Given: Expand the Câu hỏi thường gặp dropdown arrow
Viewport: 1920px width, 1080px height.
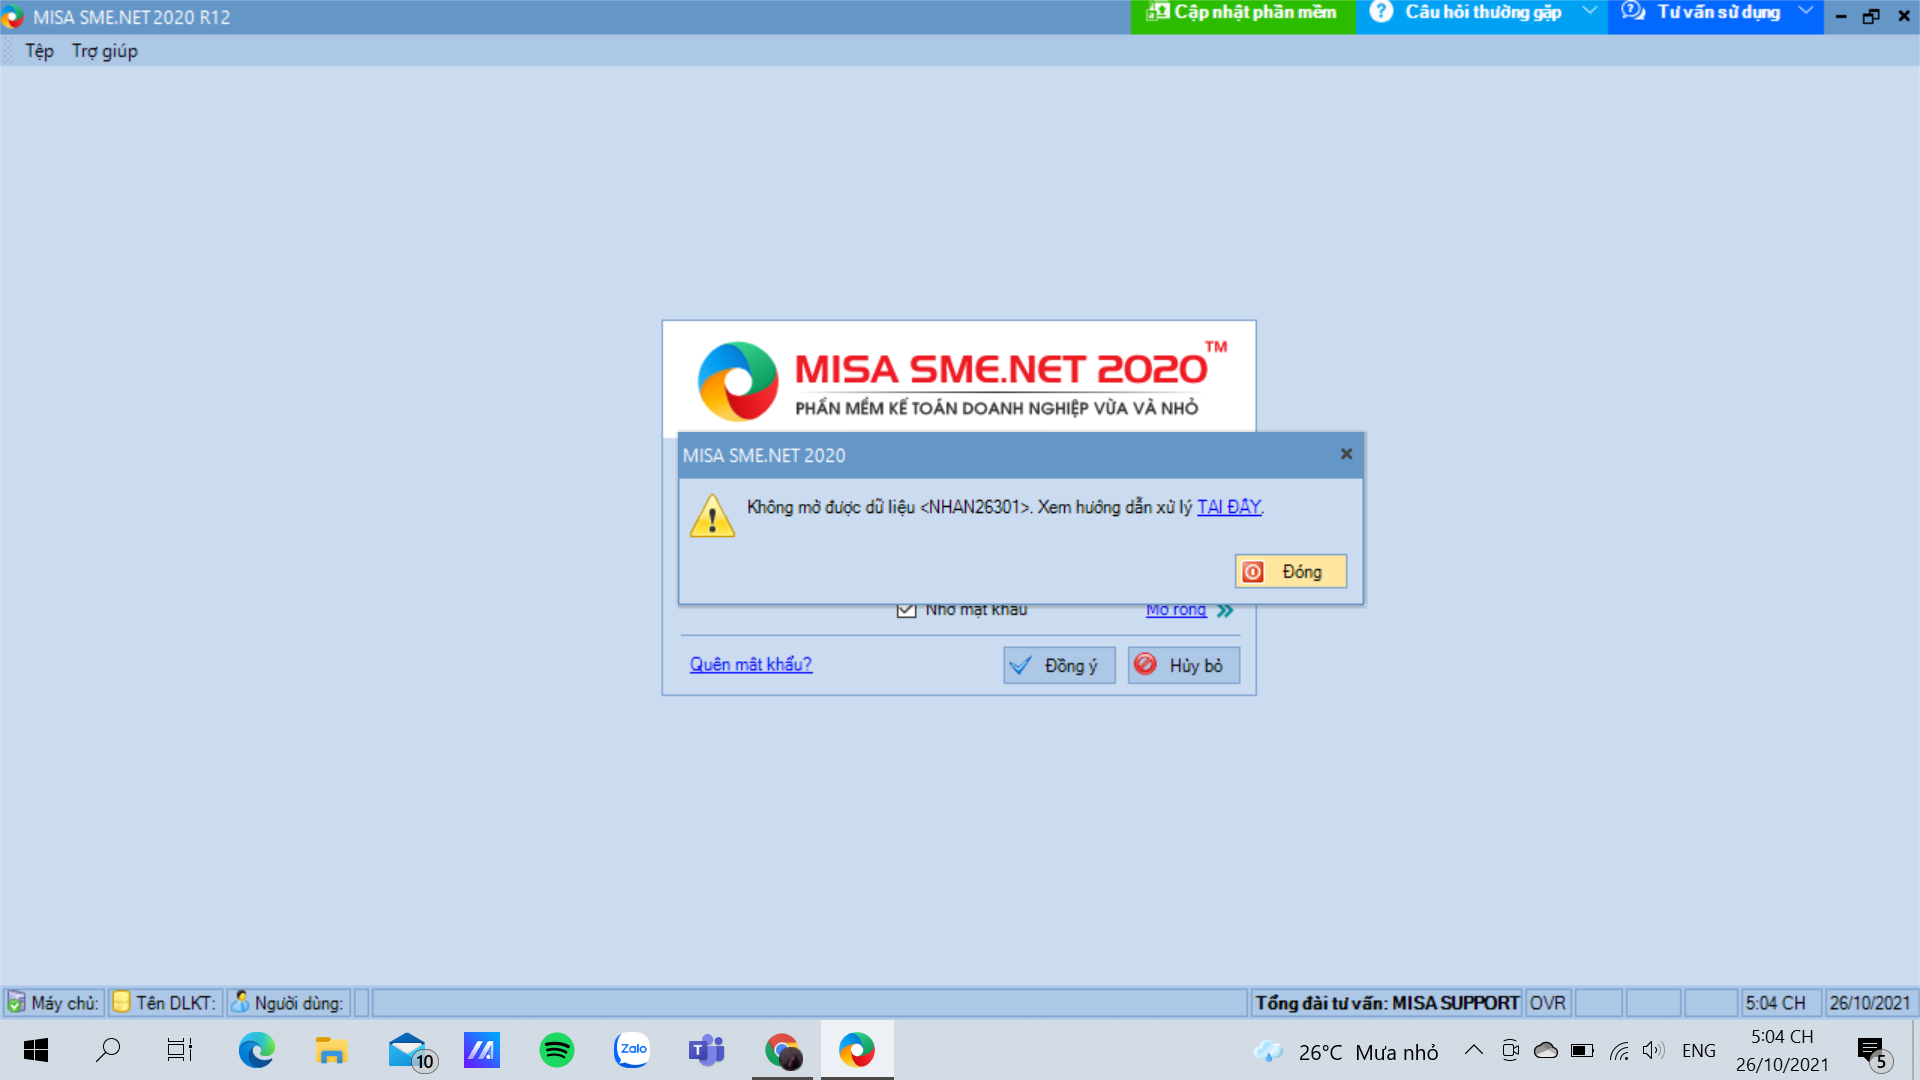Looking at the screenshot, I should (x=1589, y=11).
